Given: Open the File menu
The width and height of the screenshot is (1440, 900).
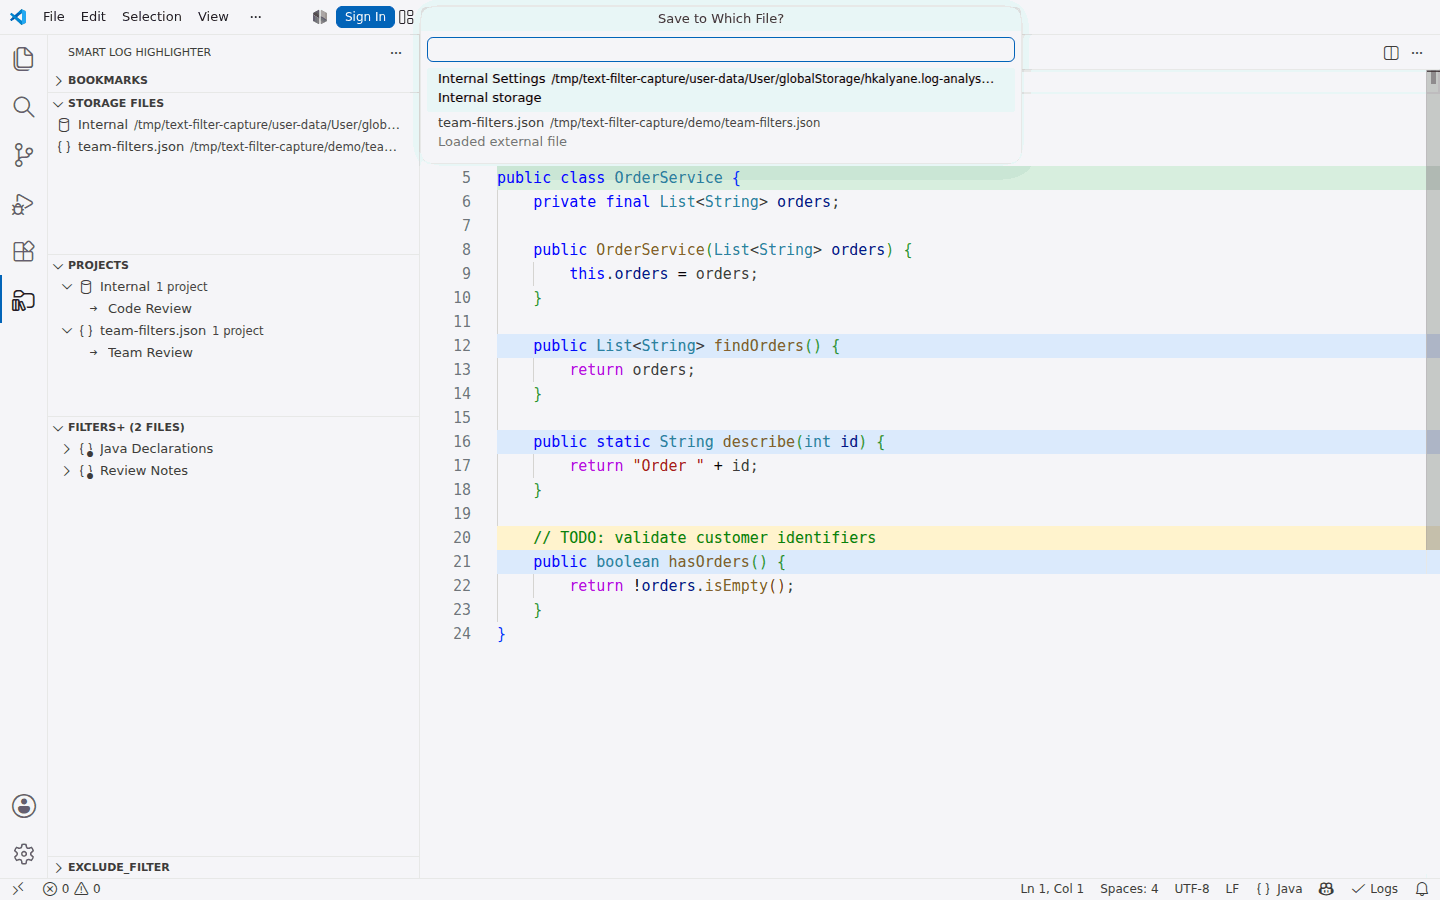Looking at the screenshot, I should [x=54, y=17].
